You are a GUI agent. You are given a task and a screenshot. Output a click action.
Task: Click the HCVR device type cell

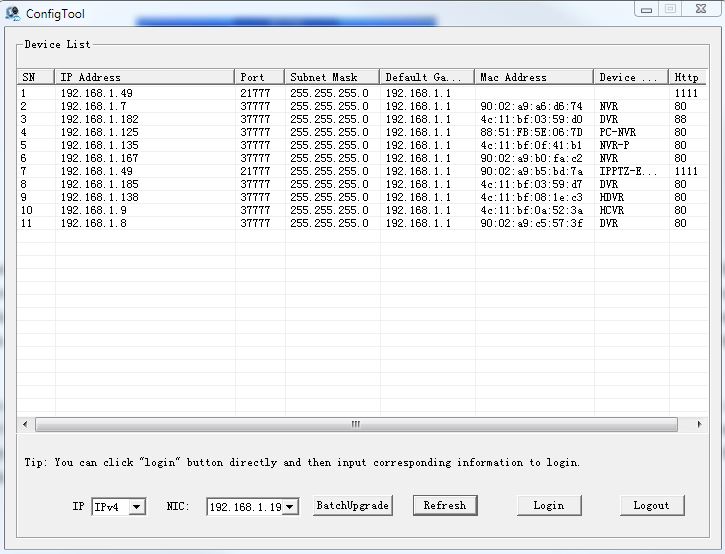click(x=612, y=210)
